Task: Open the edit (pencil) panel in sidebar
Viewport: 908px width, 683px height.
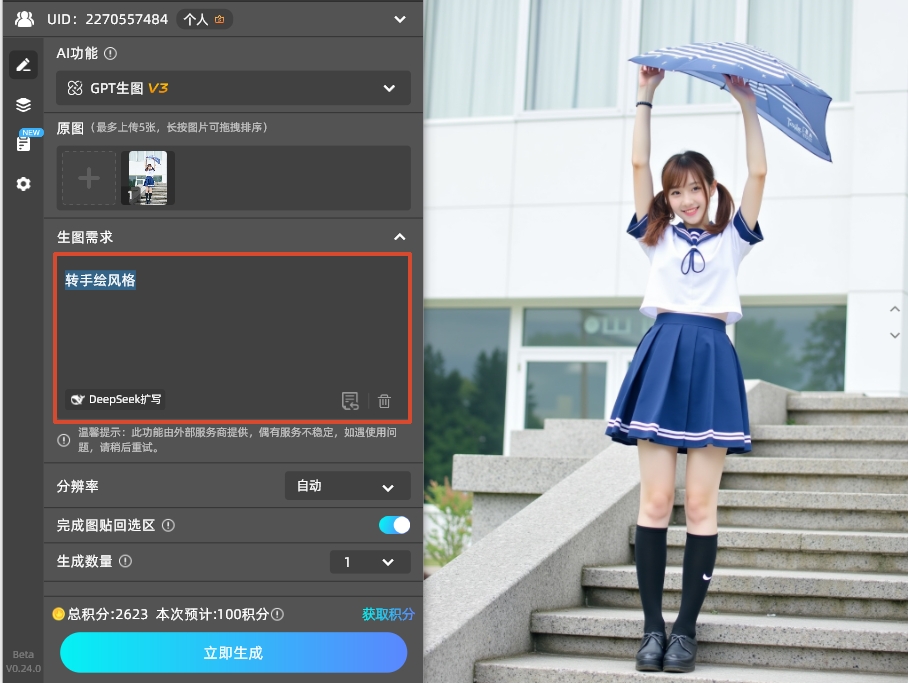Action: coord(23,65)
